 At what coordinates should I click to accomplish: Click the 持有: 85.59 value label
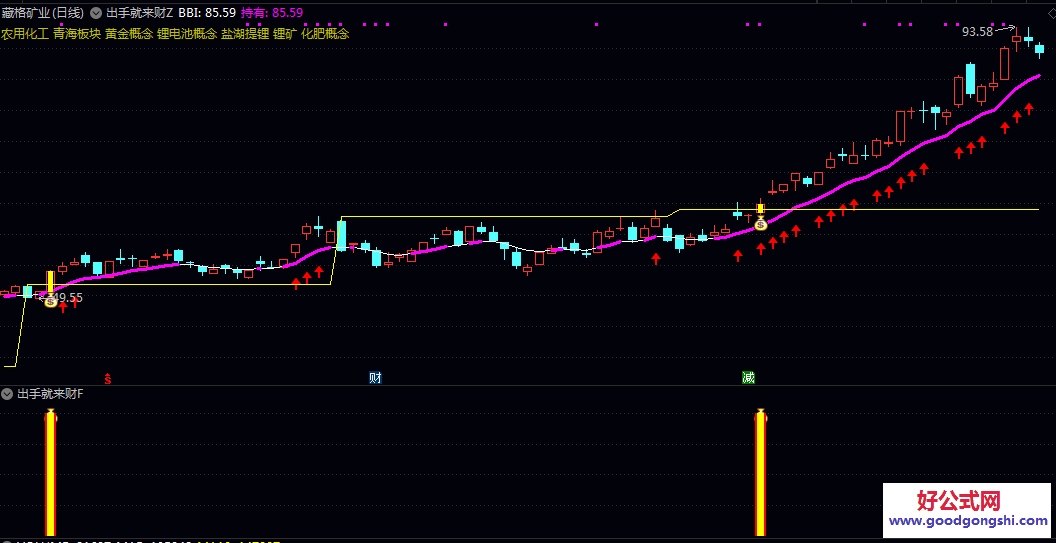coord(271,13)
